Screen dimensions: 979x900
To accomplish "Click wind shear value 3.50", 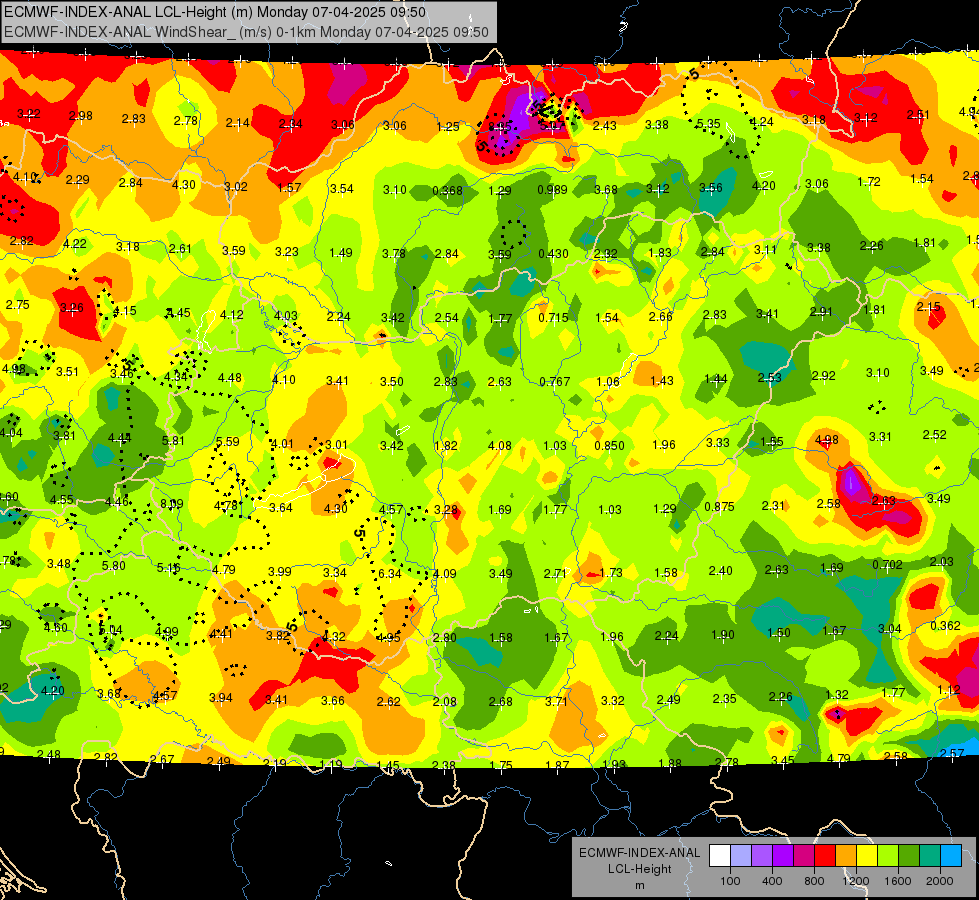I will (x=391, y=382).
